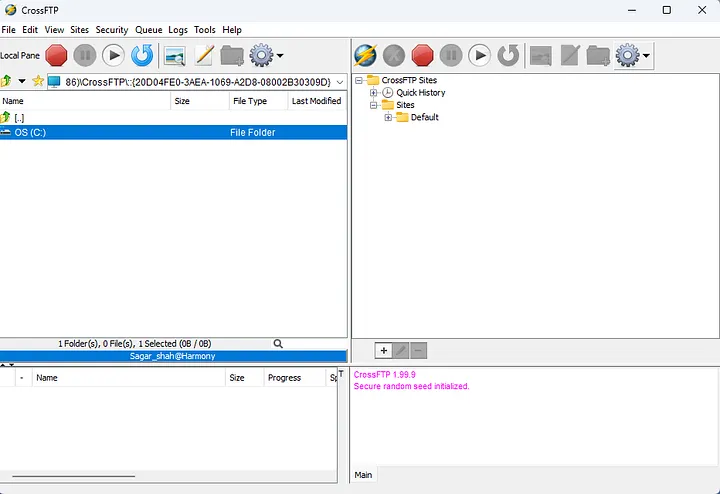
Task: Open the image preview icon in local toolbar
Action: (x=174, y=56)
